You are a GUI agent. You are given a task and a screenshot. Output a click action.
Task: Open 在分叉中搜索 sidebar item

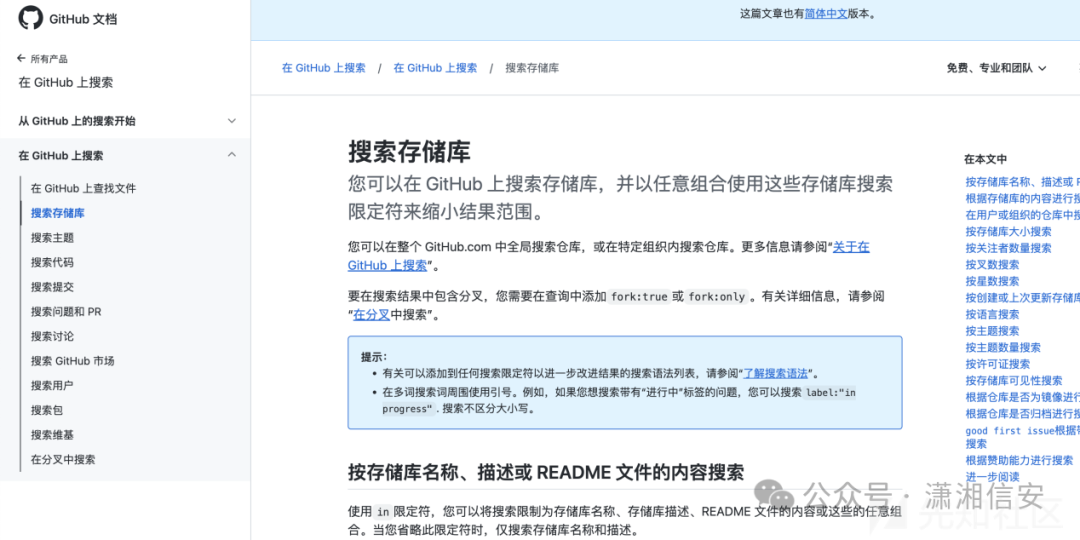pos(63,459)
